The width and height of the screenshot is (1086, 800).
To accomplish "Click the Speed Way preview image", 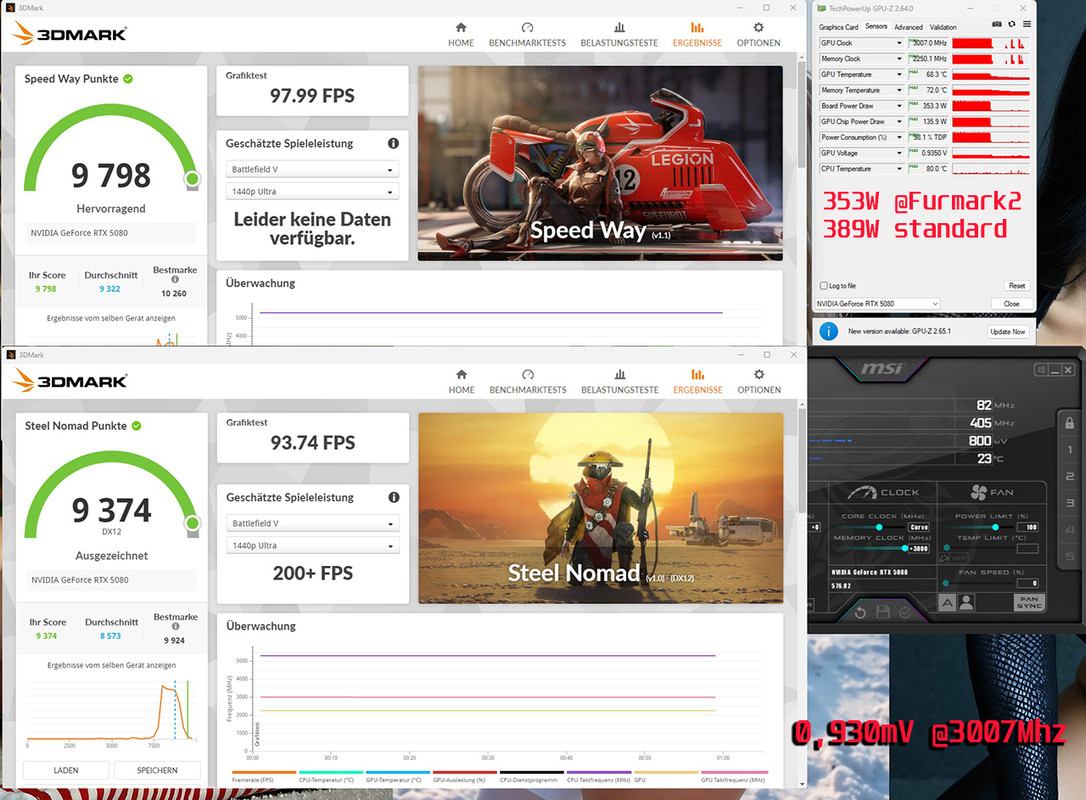I will [600, 163].
